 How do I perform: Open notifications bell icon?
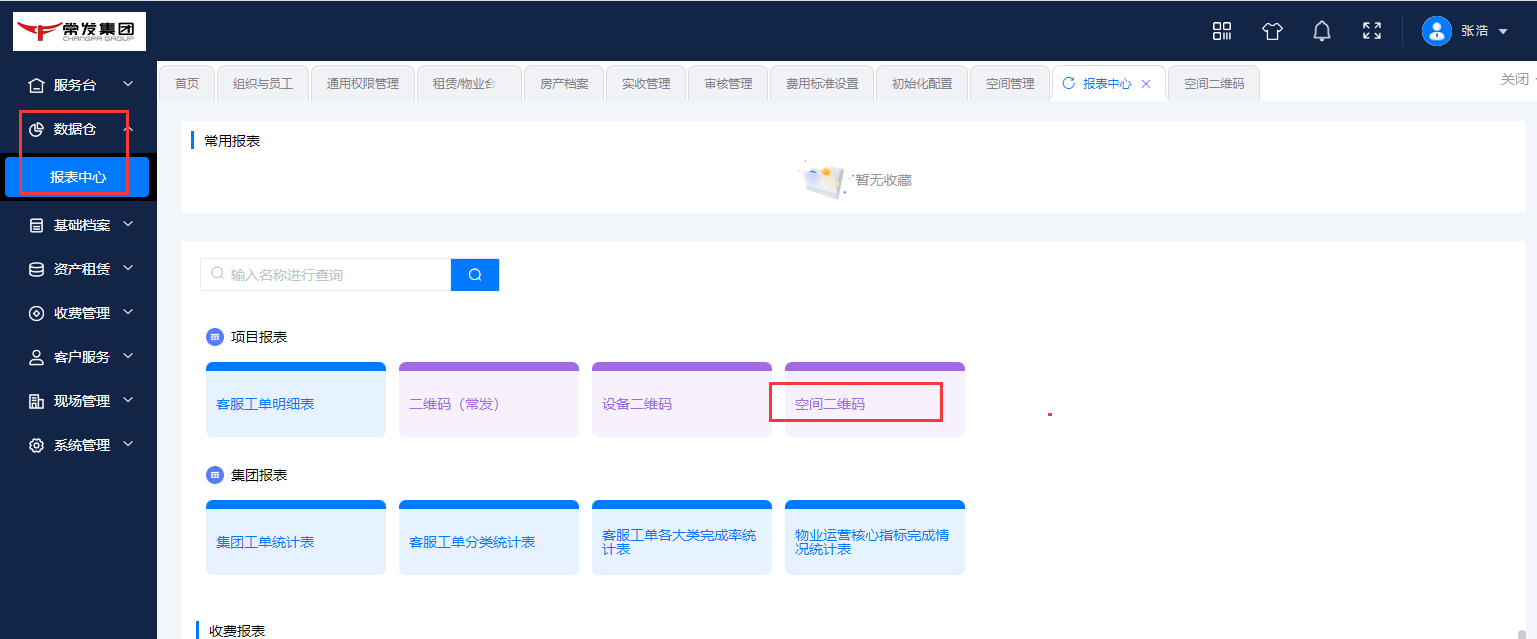tap(1322, 31)
